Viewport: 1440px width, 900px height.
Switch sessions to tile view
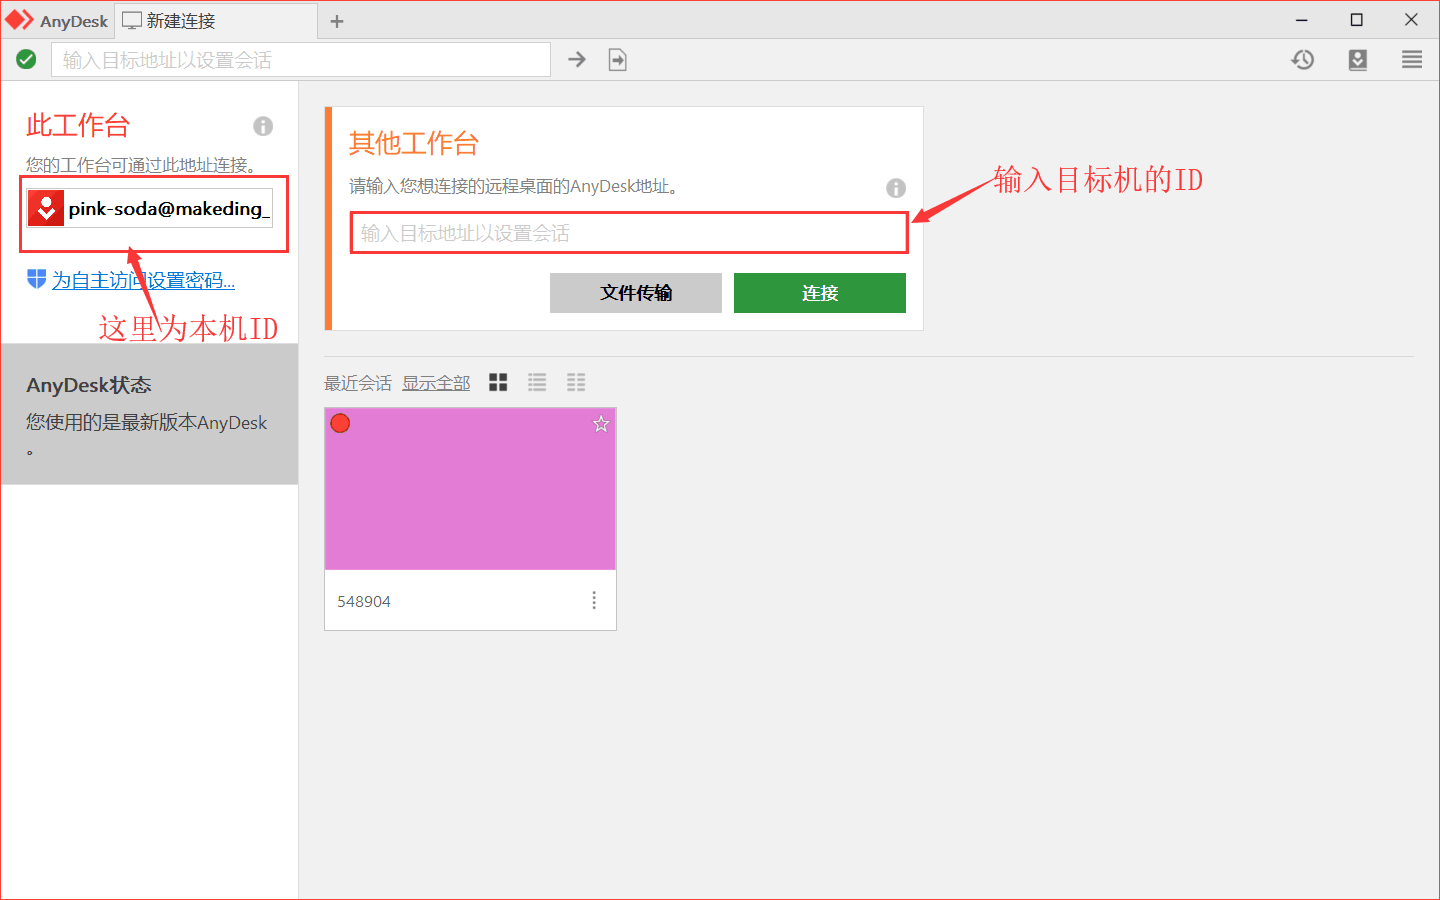click(497, 382)
